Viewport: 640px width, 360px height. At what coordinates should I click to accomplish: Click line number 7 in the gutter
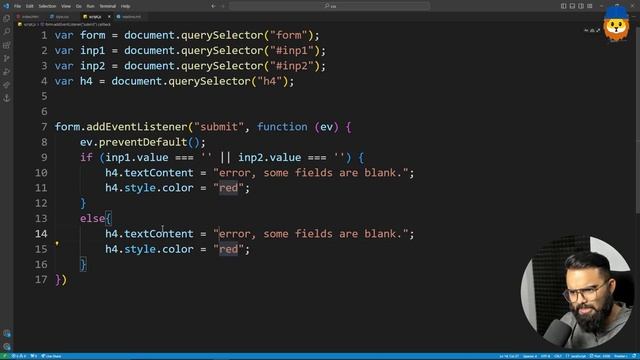pos(44,127)
